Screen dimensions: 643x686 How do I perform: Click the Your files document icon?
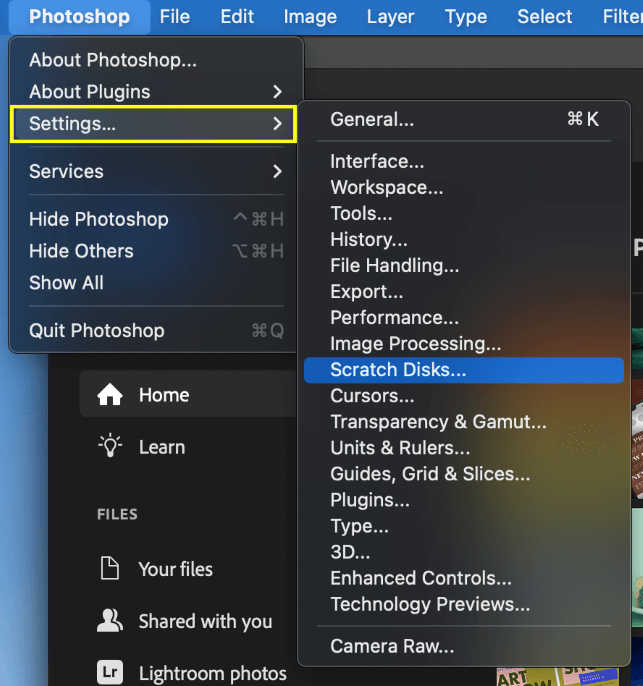pos(110,568)
